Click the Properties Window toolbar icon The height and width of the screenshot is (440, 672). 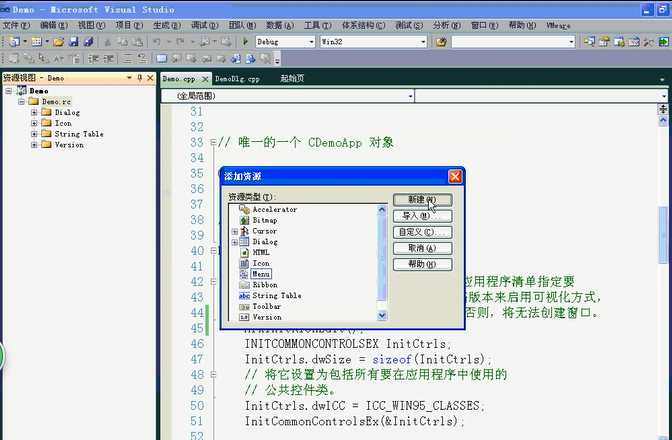pyautogui.click(x=604, y=42)
